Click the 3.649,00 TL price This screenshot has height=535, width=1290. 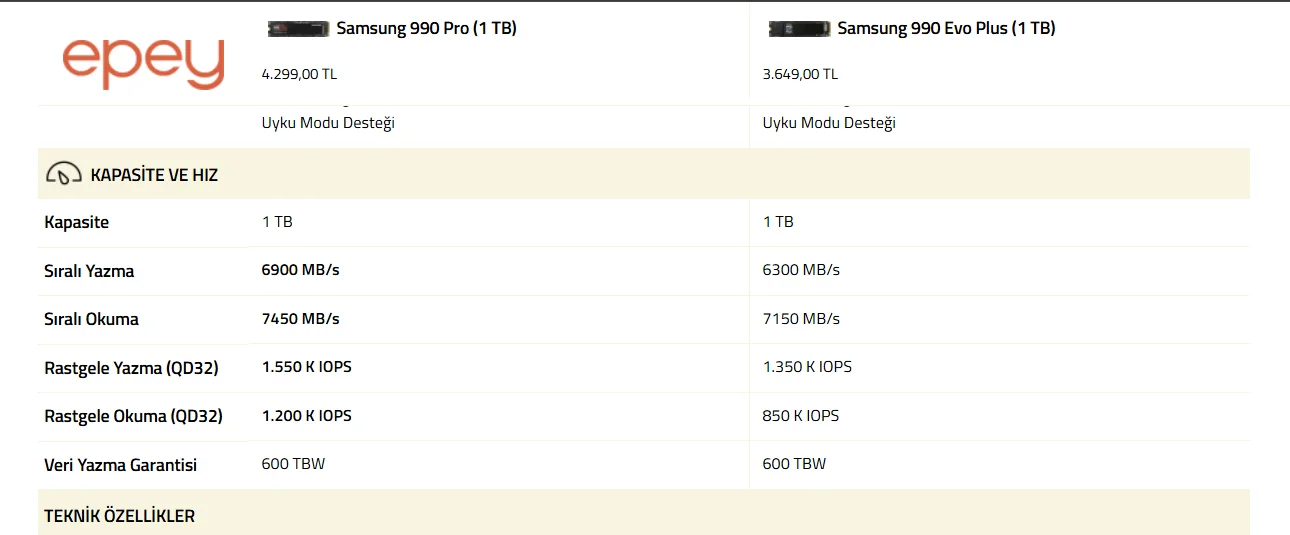(800, 74)
